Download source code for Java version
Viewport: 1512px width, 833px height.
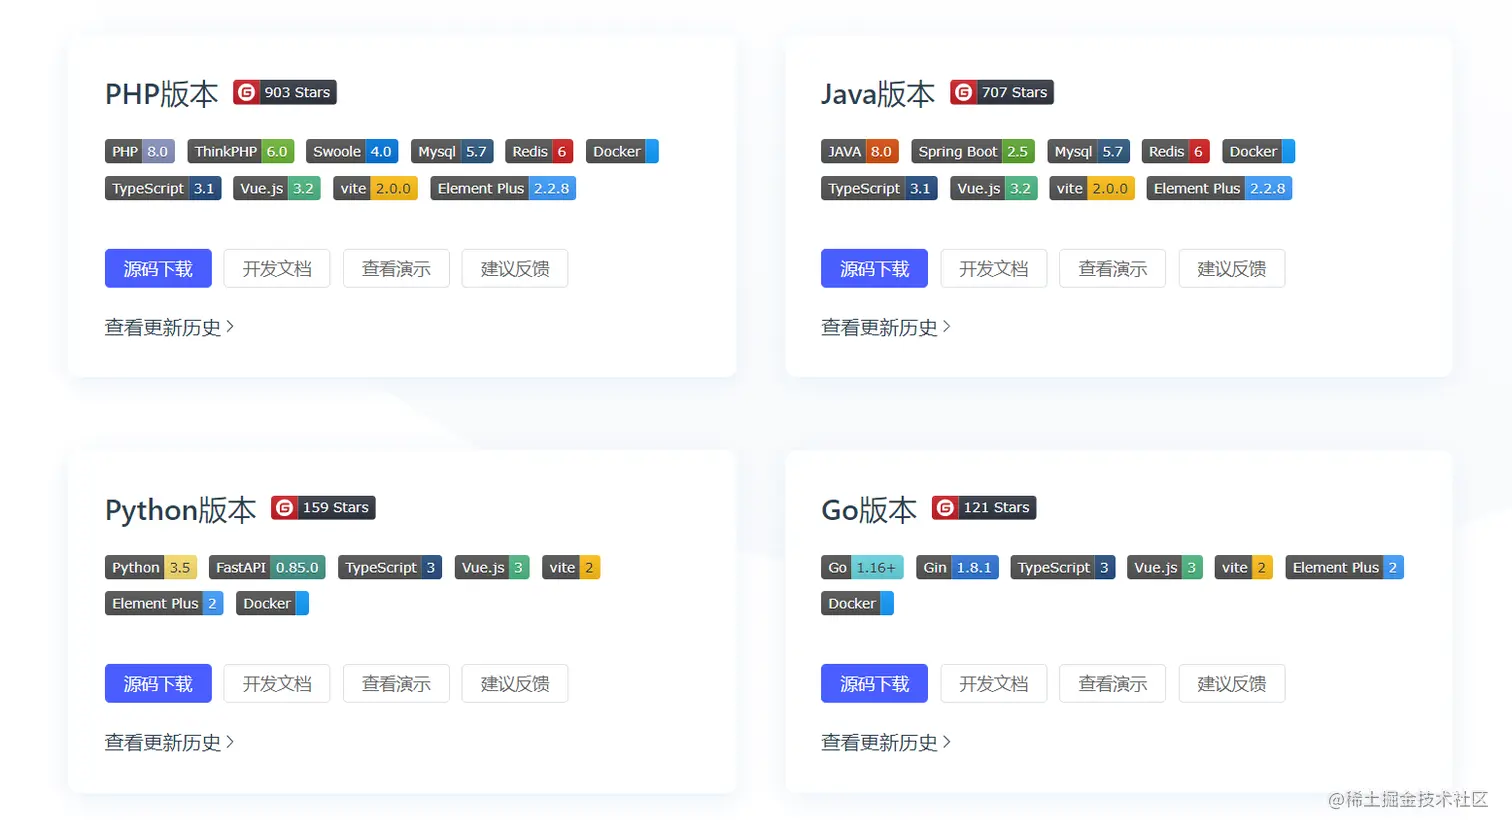874,268
